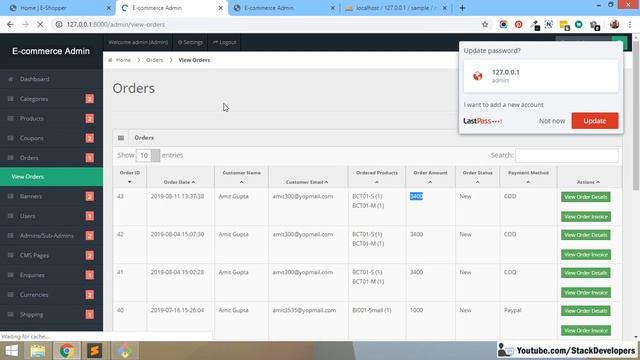Screen dimensions: 640x360
Task: Switch to the Home | E-Shopper tab
Action: (57, 8)
